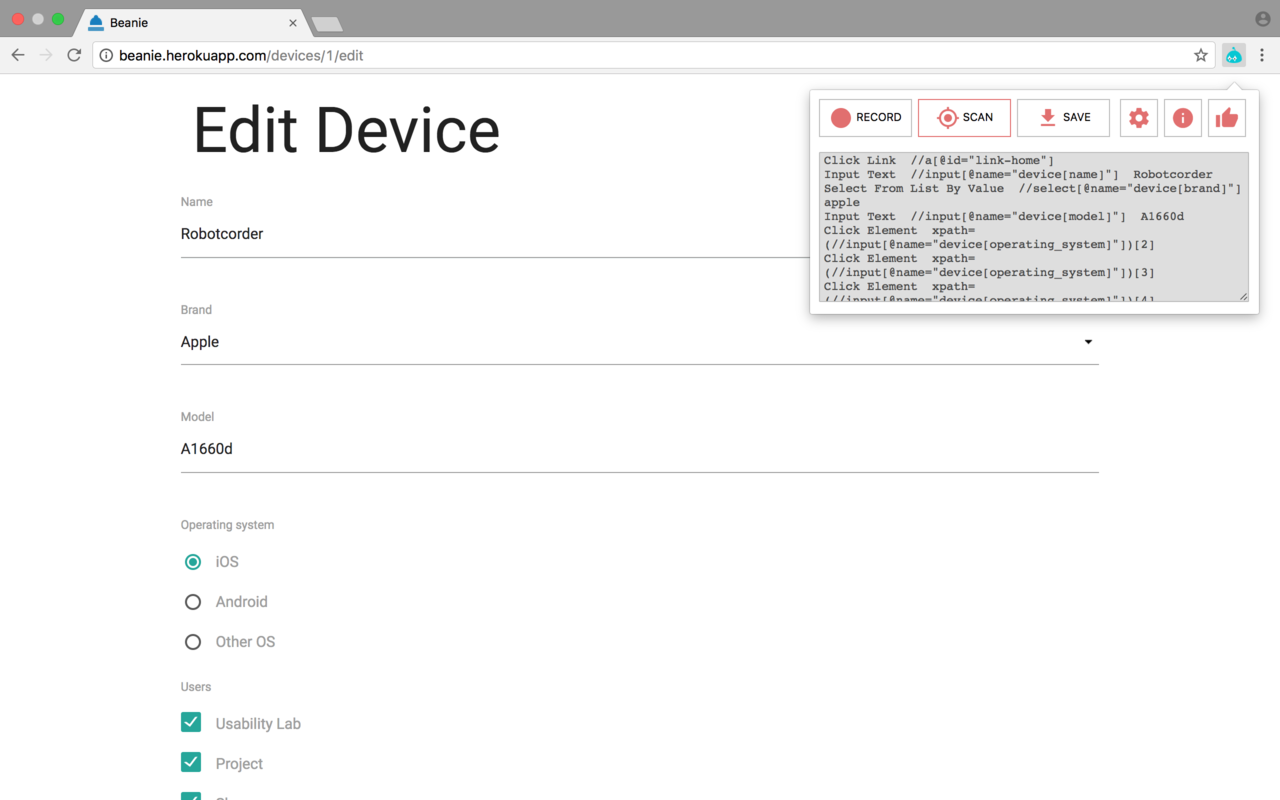Viewport: 1280px width, 800px height.
Task: Uncheck the Project checkbox
Action: 191,762
